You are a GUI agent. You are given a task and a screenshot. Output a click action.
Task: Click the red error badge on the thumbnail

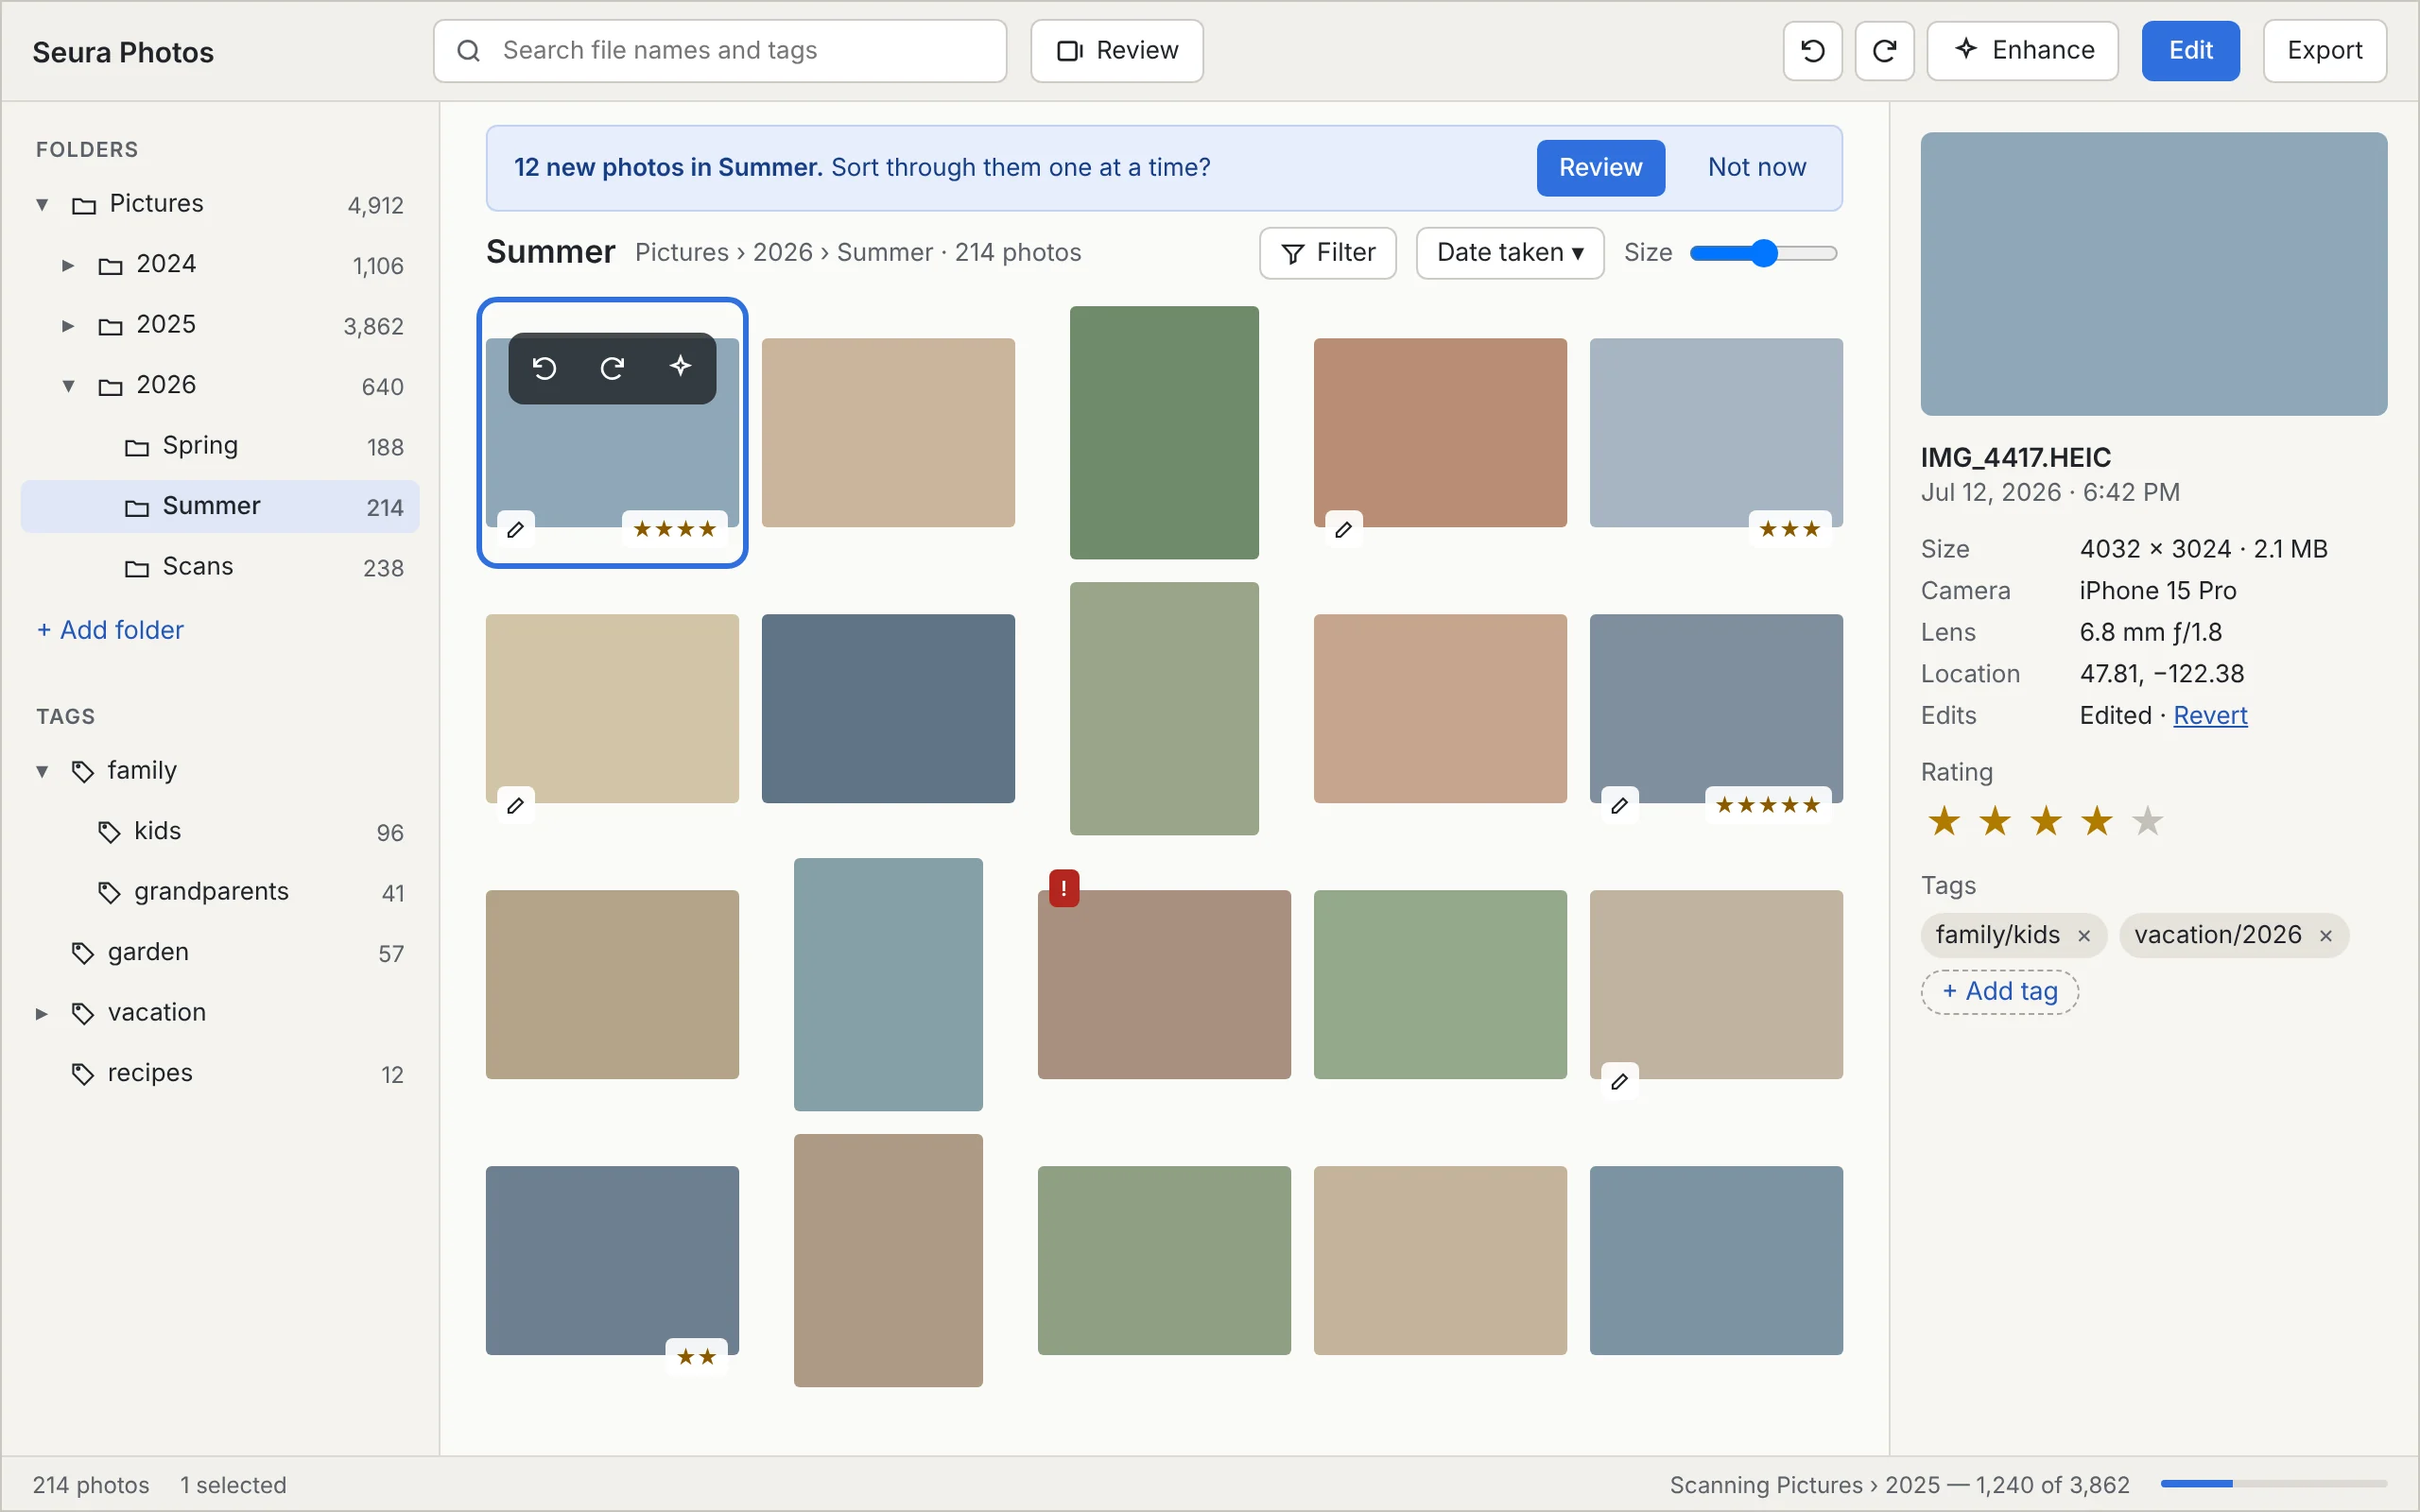coord(1063,888)
